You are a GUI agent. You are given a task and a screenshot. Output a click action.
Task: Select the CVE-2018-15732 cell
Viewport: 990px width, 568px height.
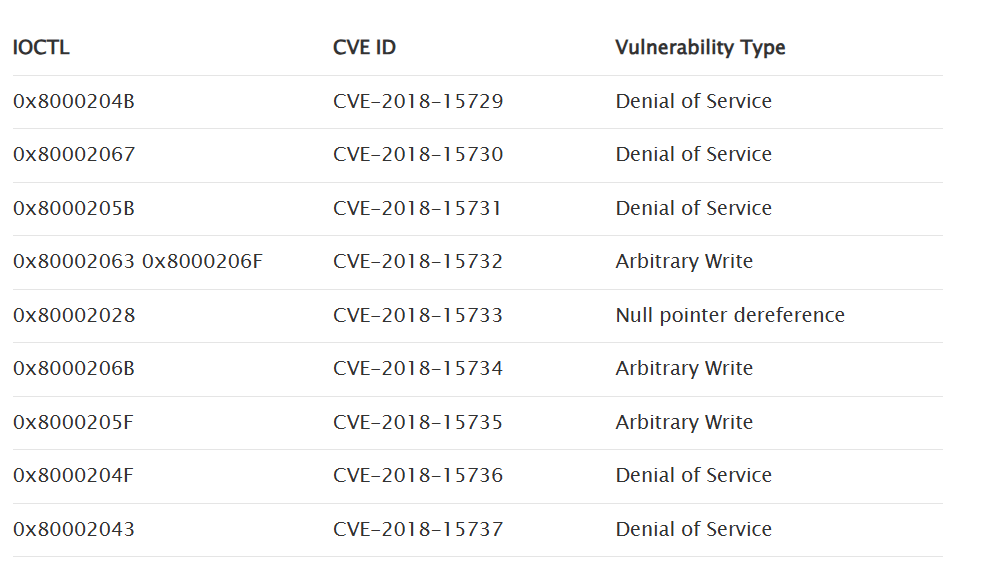point(418,262)
